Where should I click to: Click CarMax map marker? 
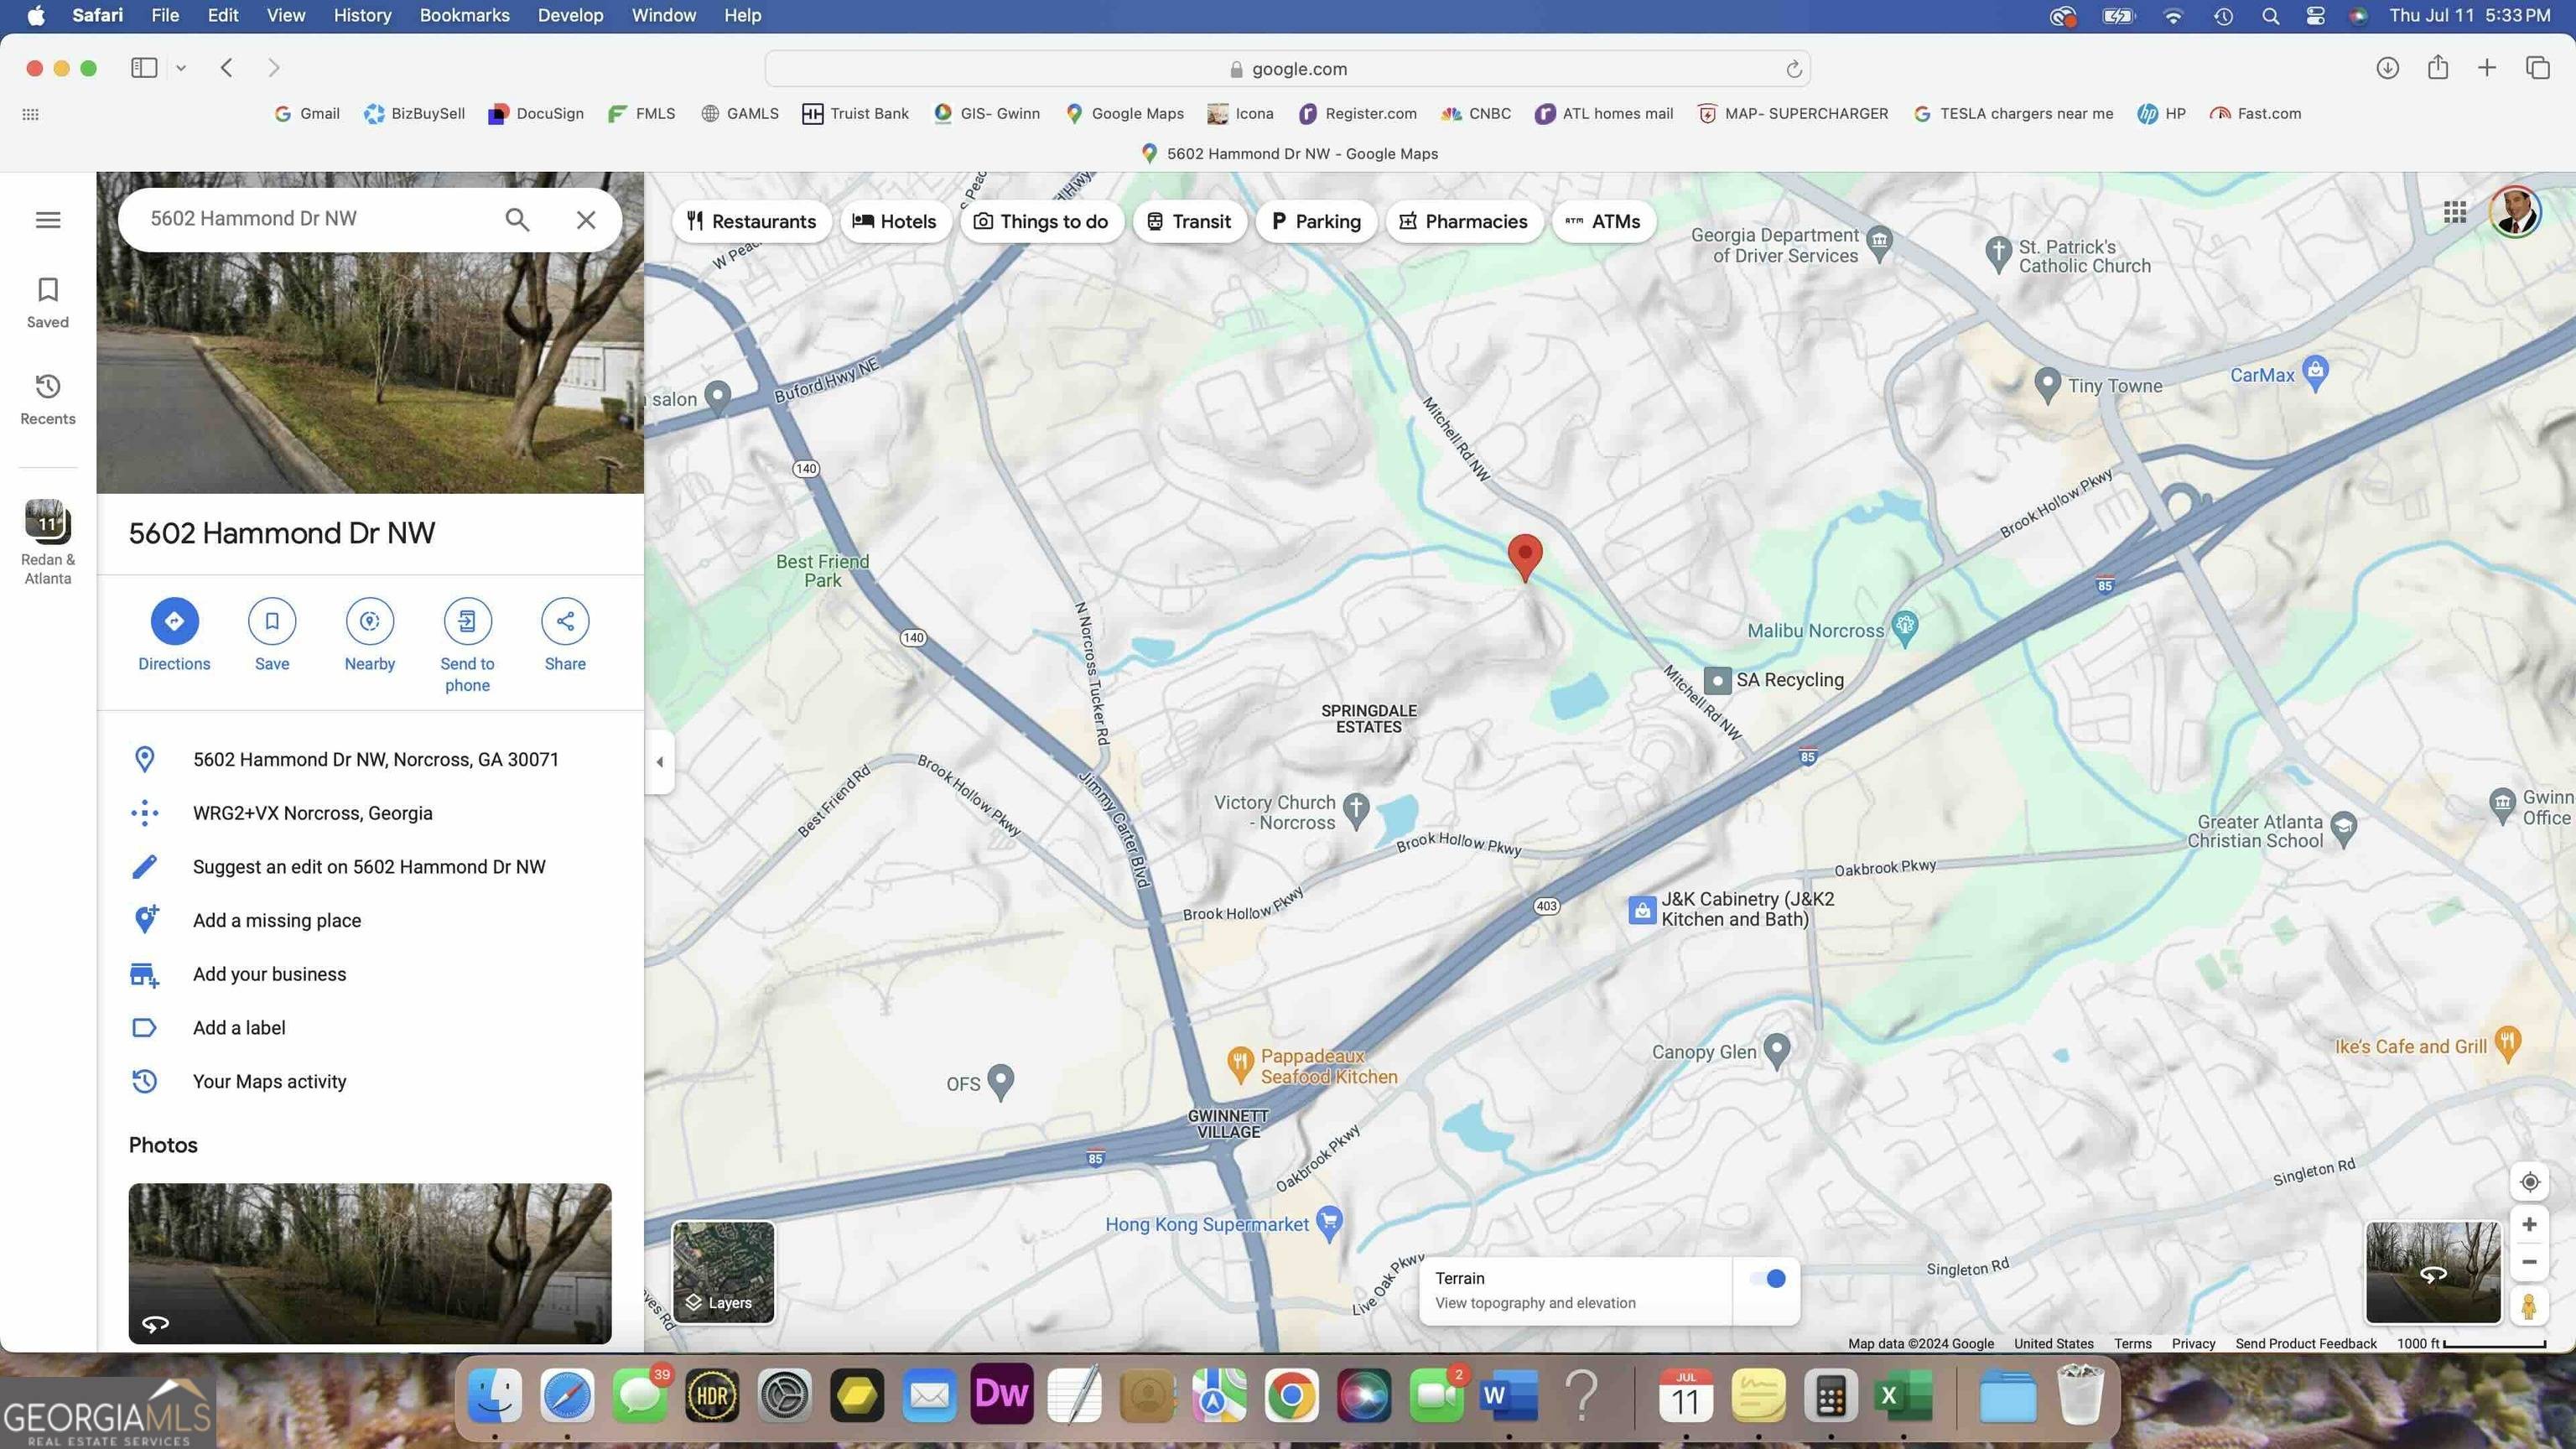click(2315, 373)
